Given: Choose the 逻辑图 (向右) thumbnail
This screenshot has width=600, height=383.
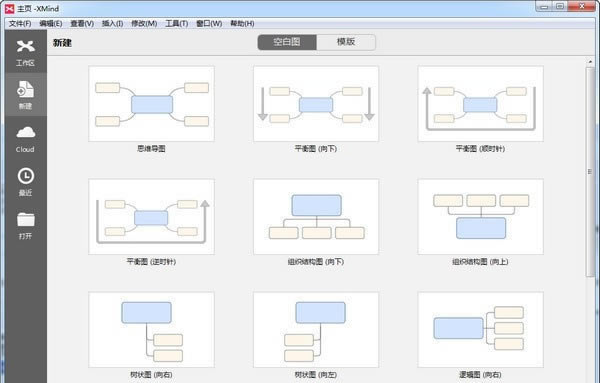Looking at the screenshot, I should [x=481, y=330].
